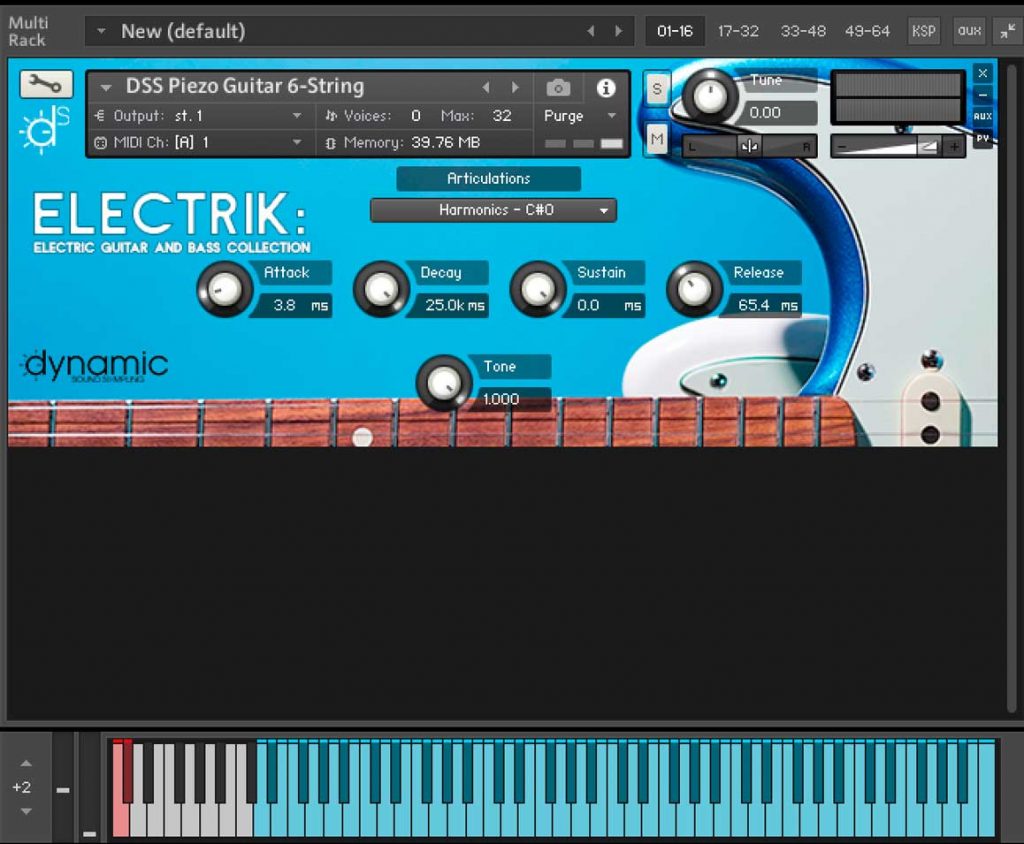Open the instrument name dropdown arrow

(106, 87)
